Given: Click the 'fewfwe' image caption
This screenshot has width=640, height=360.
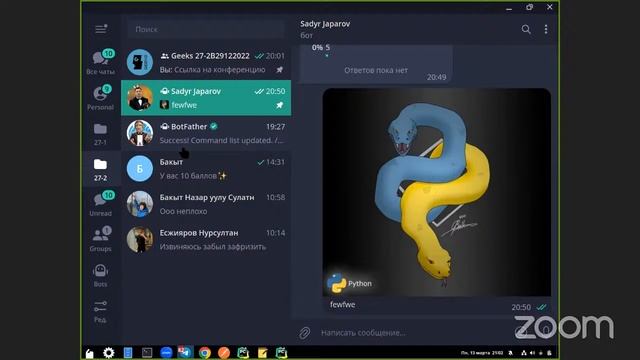Looking at the screenshot, I should (342, 304).
